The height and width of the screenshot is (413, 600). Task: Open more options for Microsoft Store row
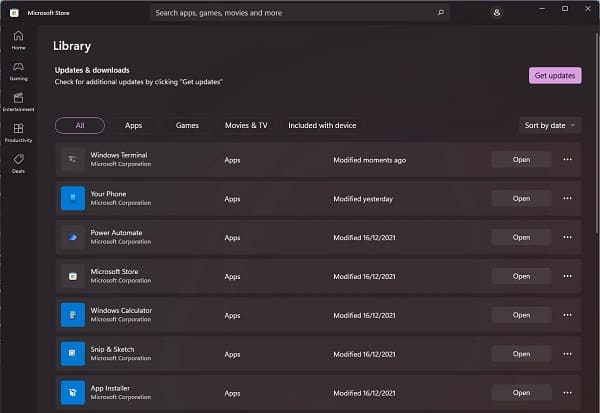click(567, 276)
